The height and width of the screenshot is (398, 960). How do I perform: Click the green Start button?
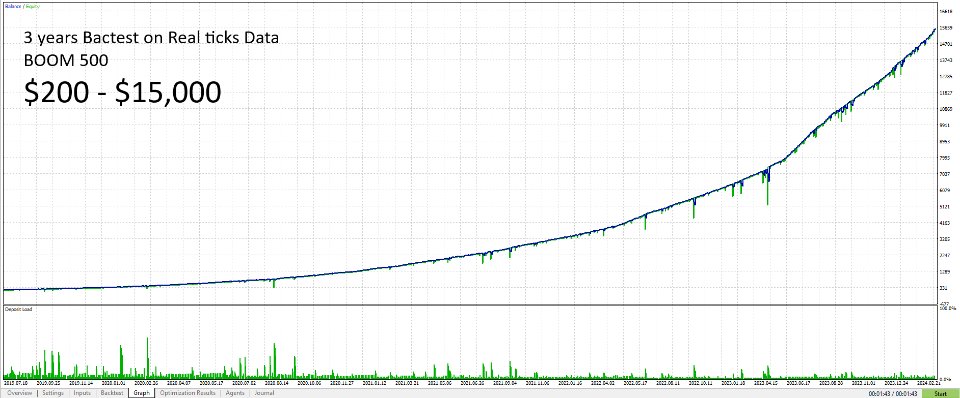coord(940,393)
